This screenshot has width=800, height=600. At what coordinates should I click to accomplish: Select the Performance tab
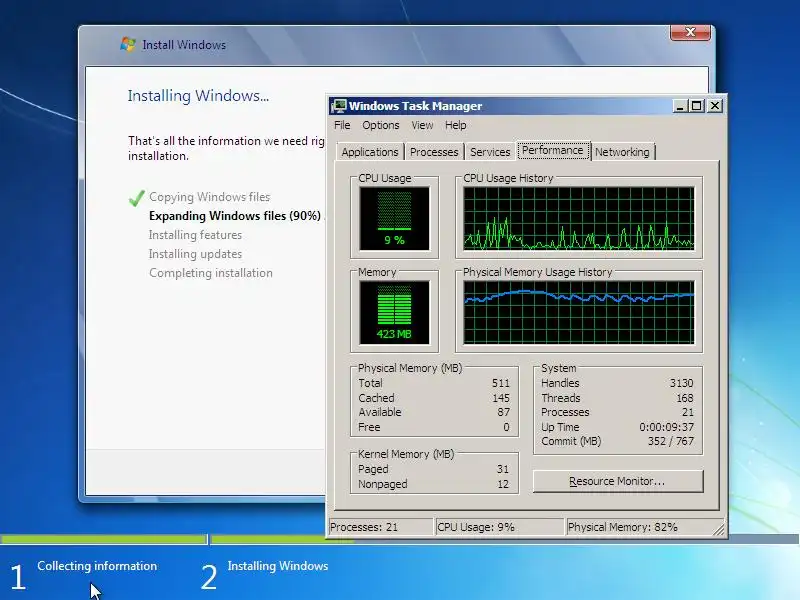(x=553, y=151)
